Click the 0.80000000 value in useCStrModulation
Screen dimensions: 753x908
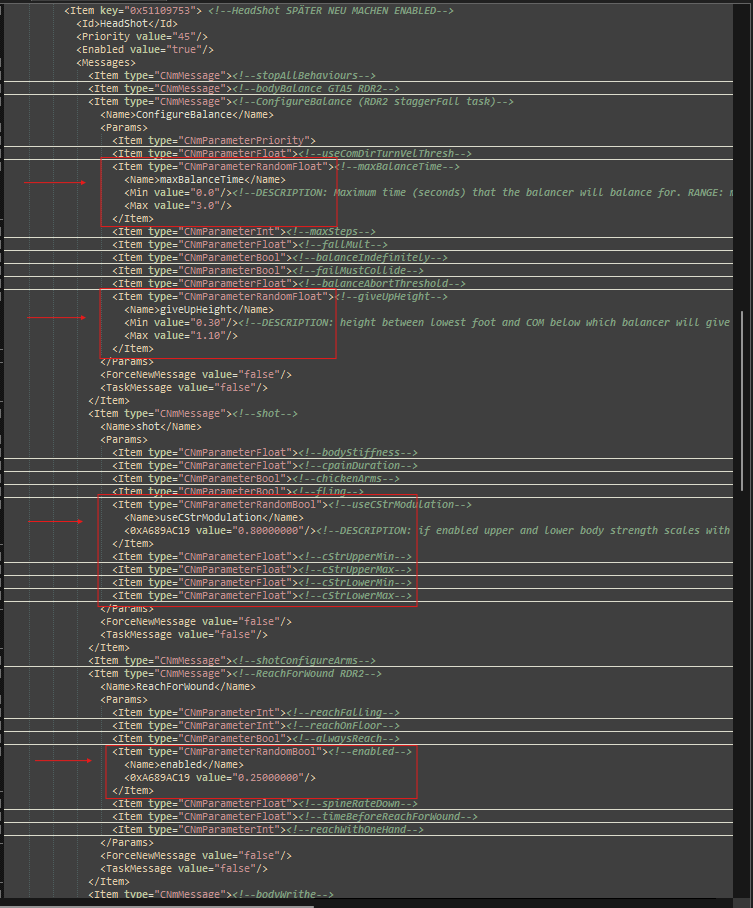262,530
